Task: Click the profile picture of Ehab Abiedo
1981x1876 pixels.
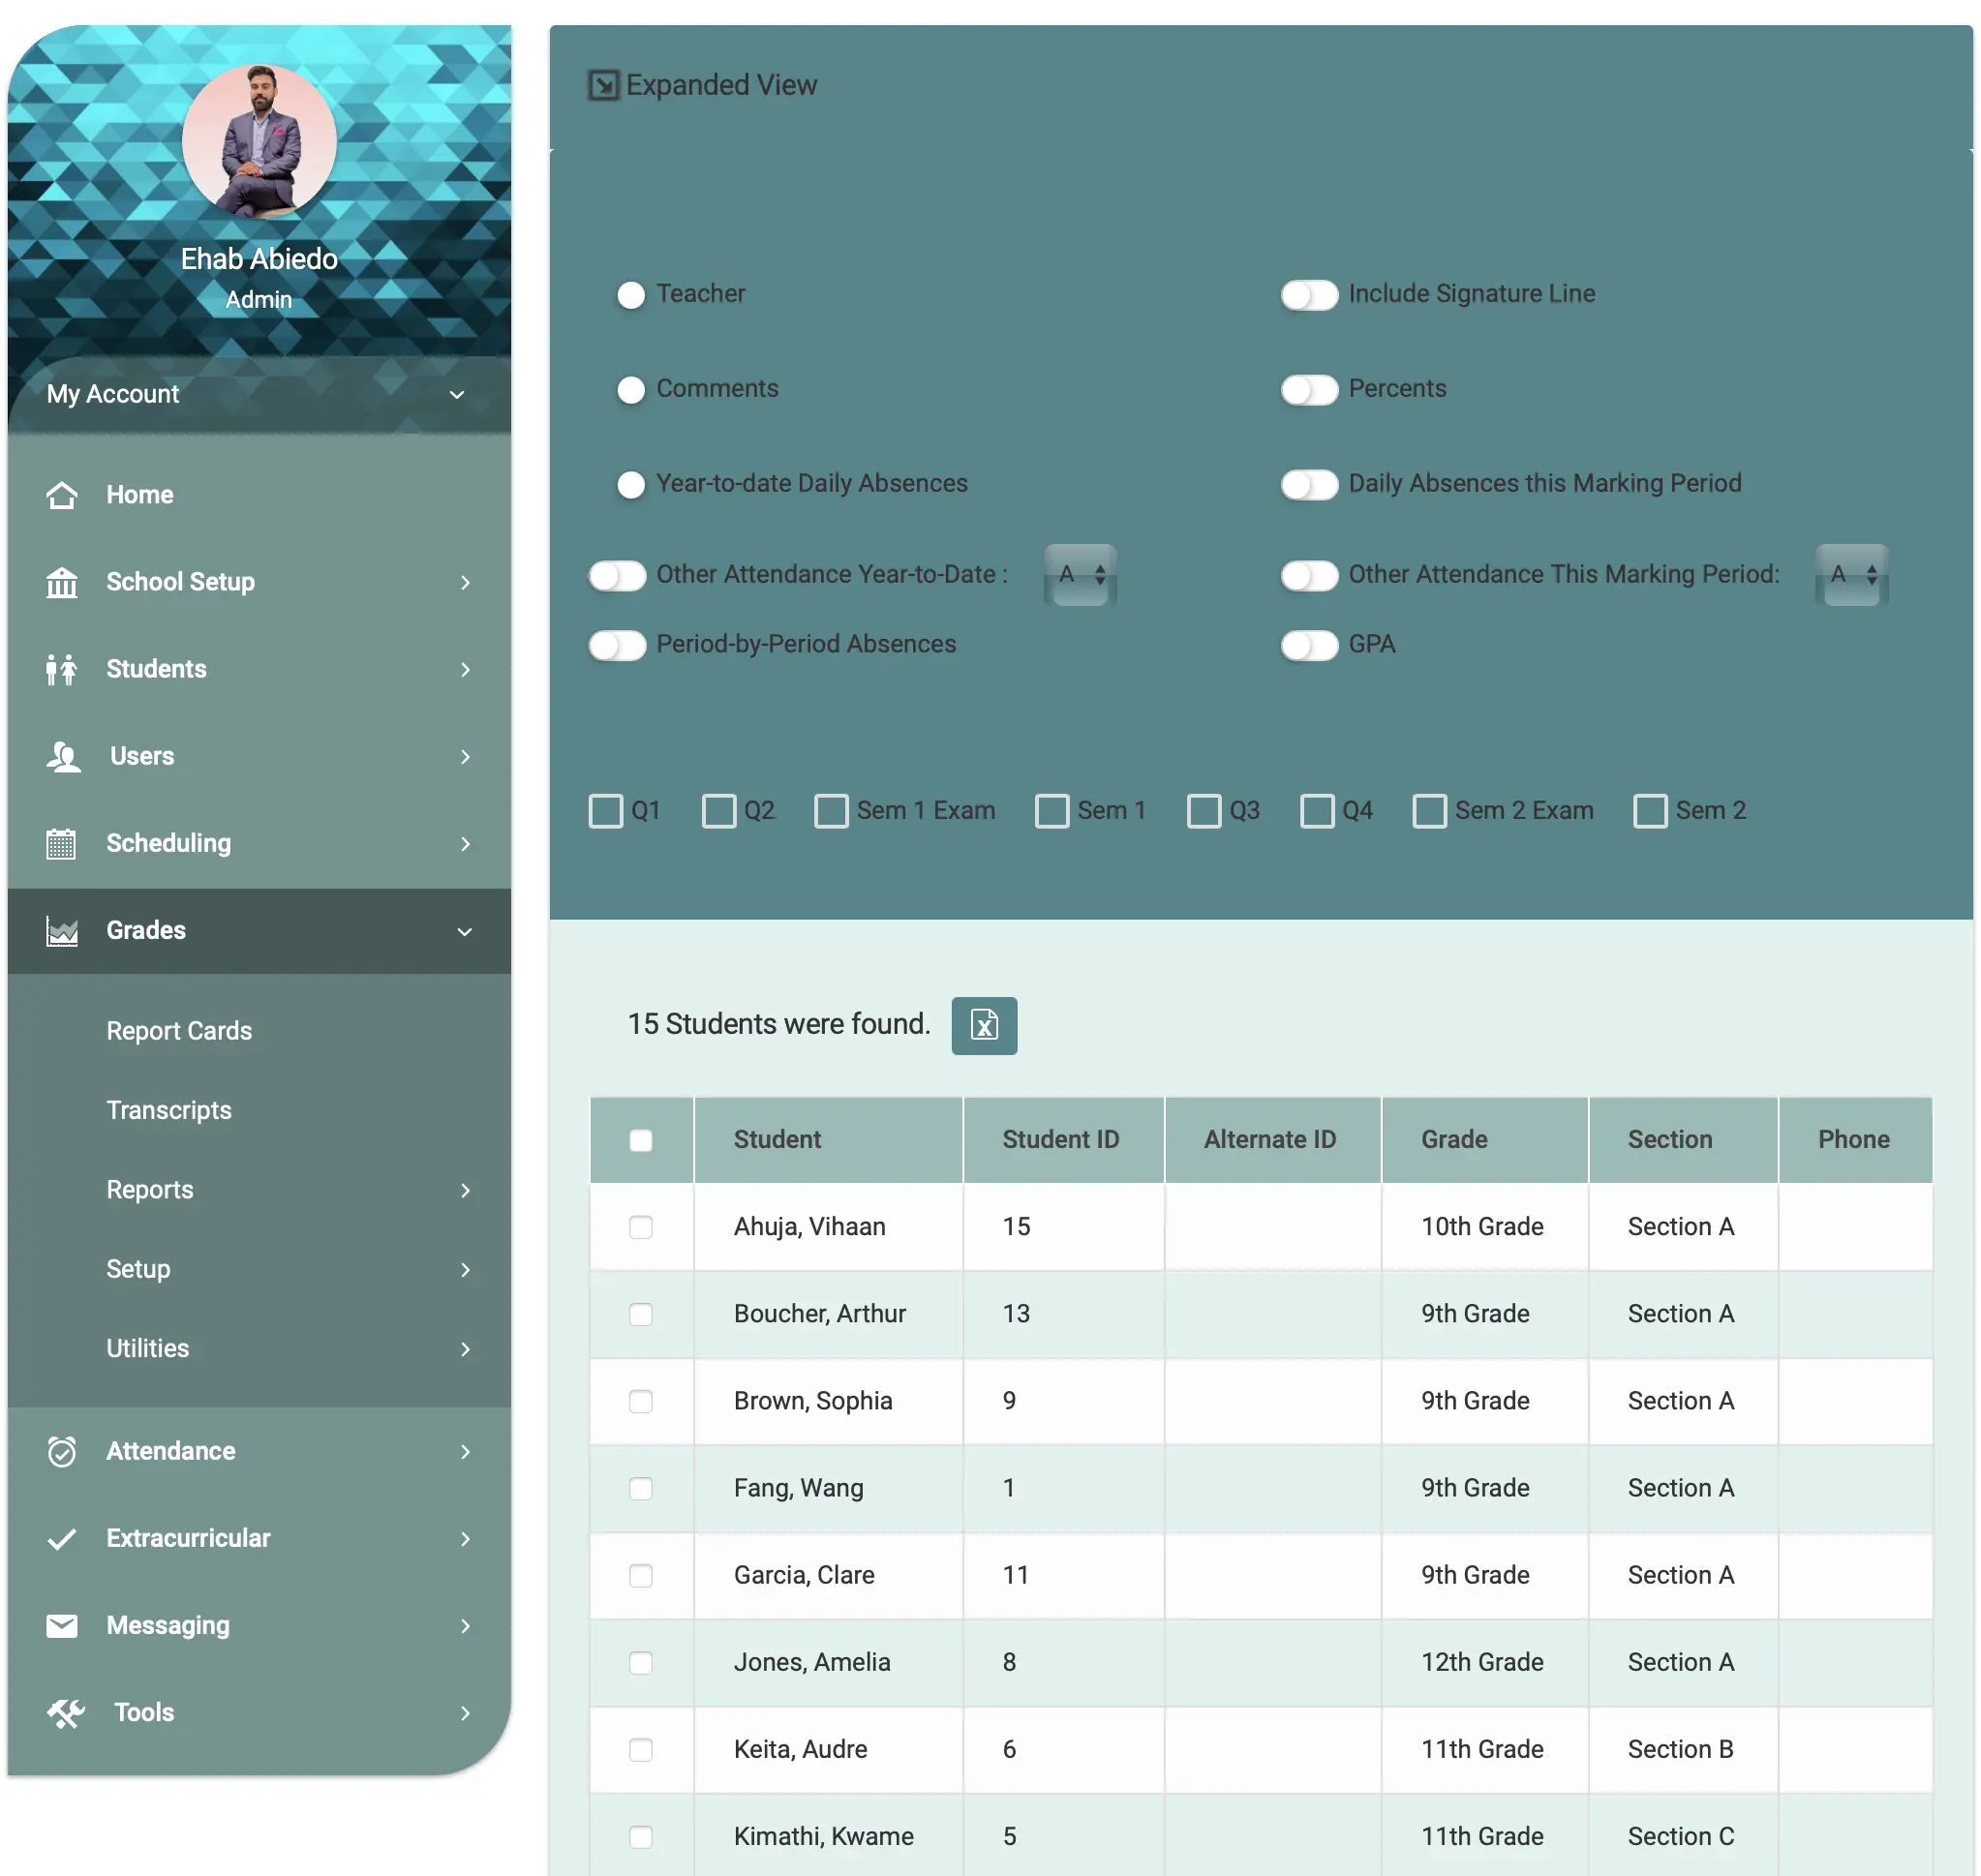Action: tap(259, 142)
